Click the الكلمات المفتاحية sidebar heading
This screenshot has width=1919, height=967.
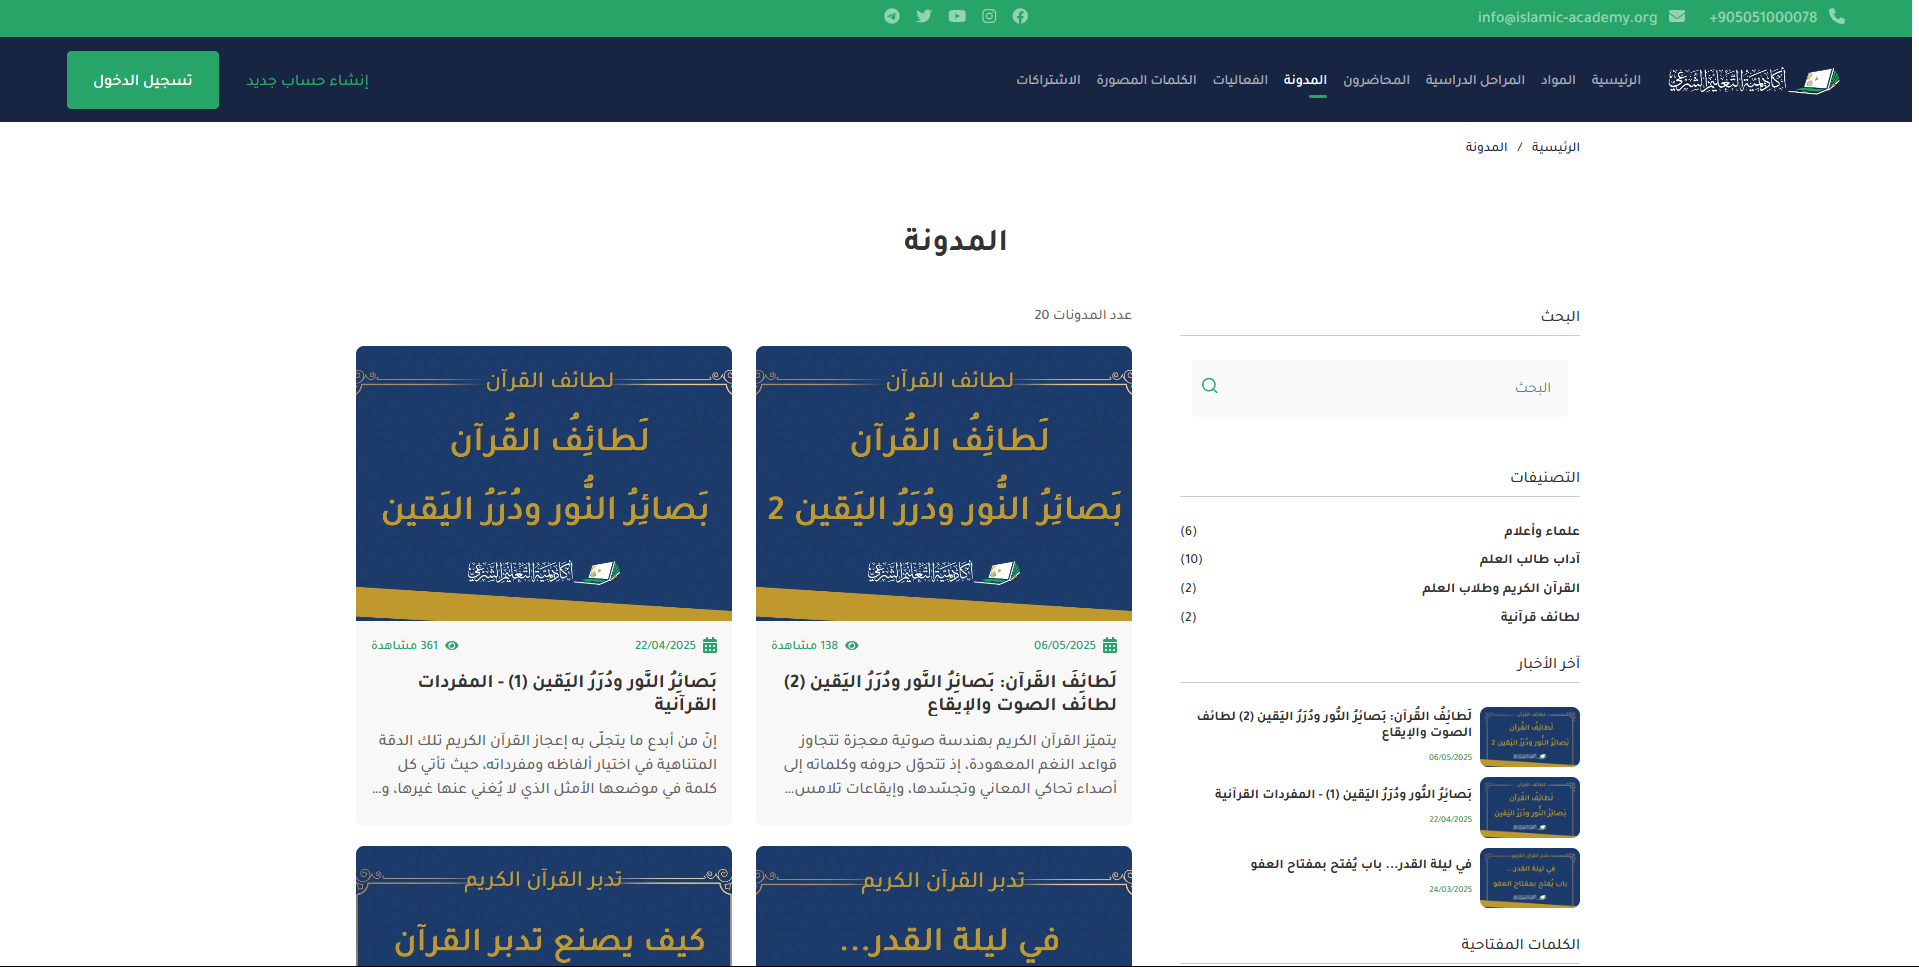click(x=1520, y=944)
